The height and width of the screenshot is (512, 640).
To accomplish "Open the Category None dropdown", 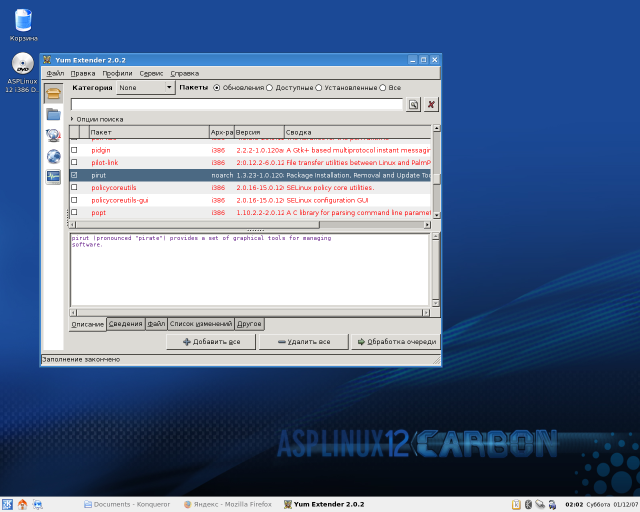I will click(146, 88).
